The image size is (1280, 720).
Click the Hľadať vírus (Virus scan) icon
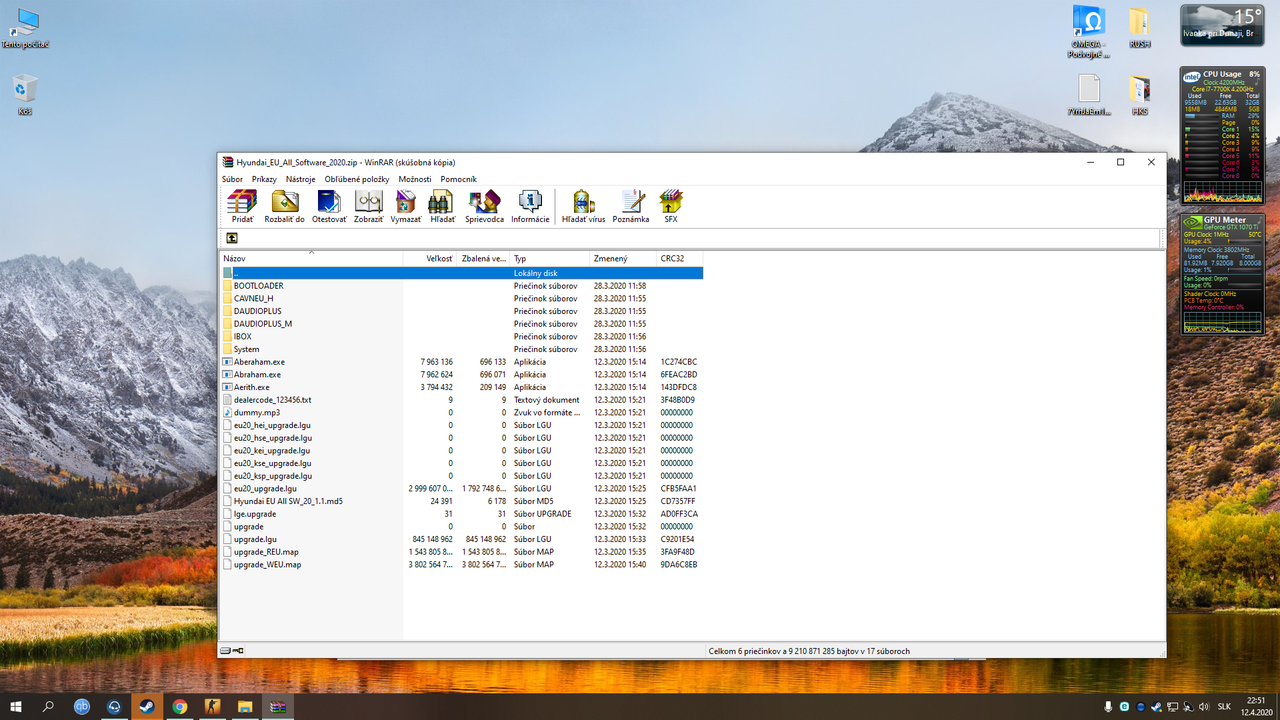pos(583,206)
